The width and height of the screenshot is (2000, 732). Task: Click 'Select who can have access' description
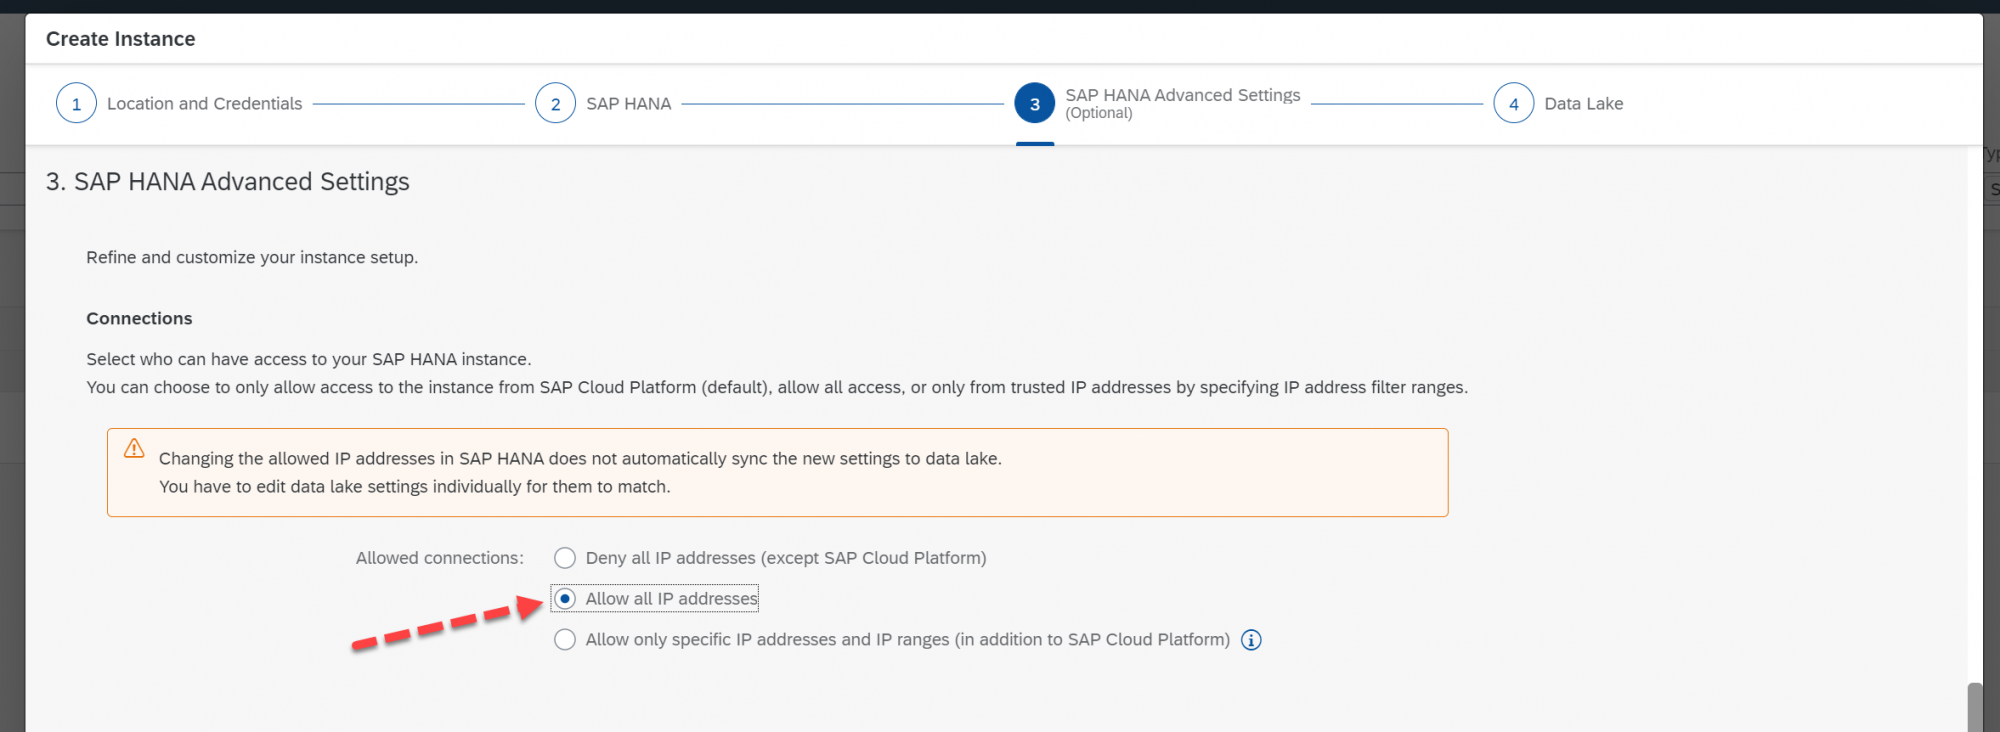point(308,360)
